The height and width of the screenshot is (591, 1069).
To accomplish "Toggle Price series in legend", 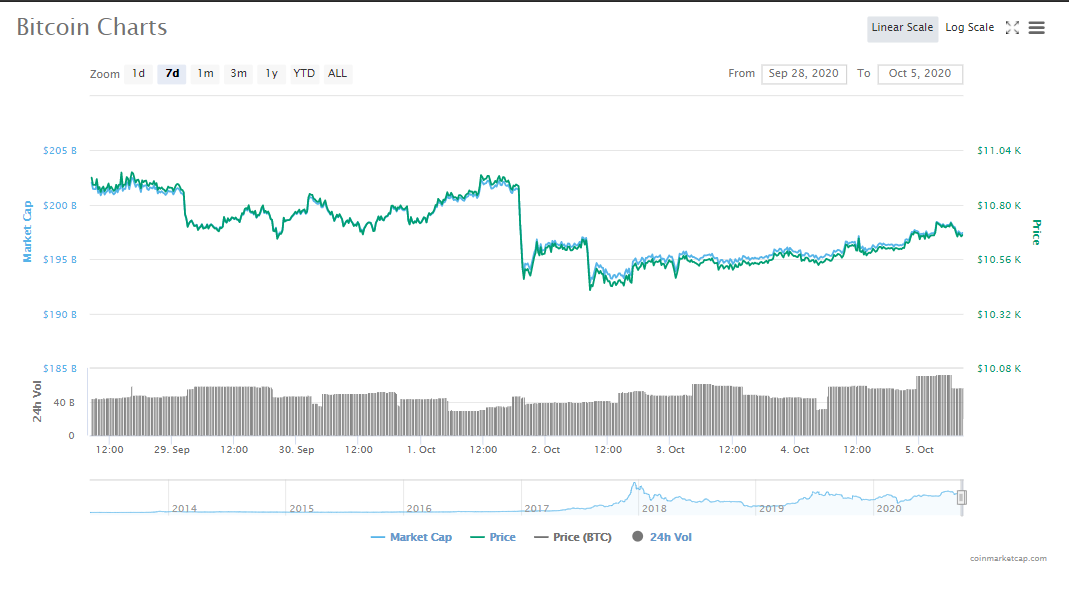I will coord(493,537).
